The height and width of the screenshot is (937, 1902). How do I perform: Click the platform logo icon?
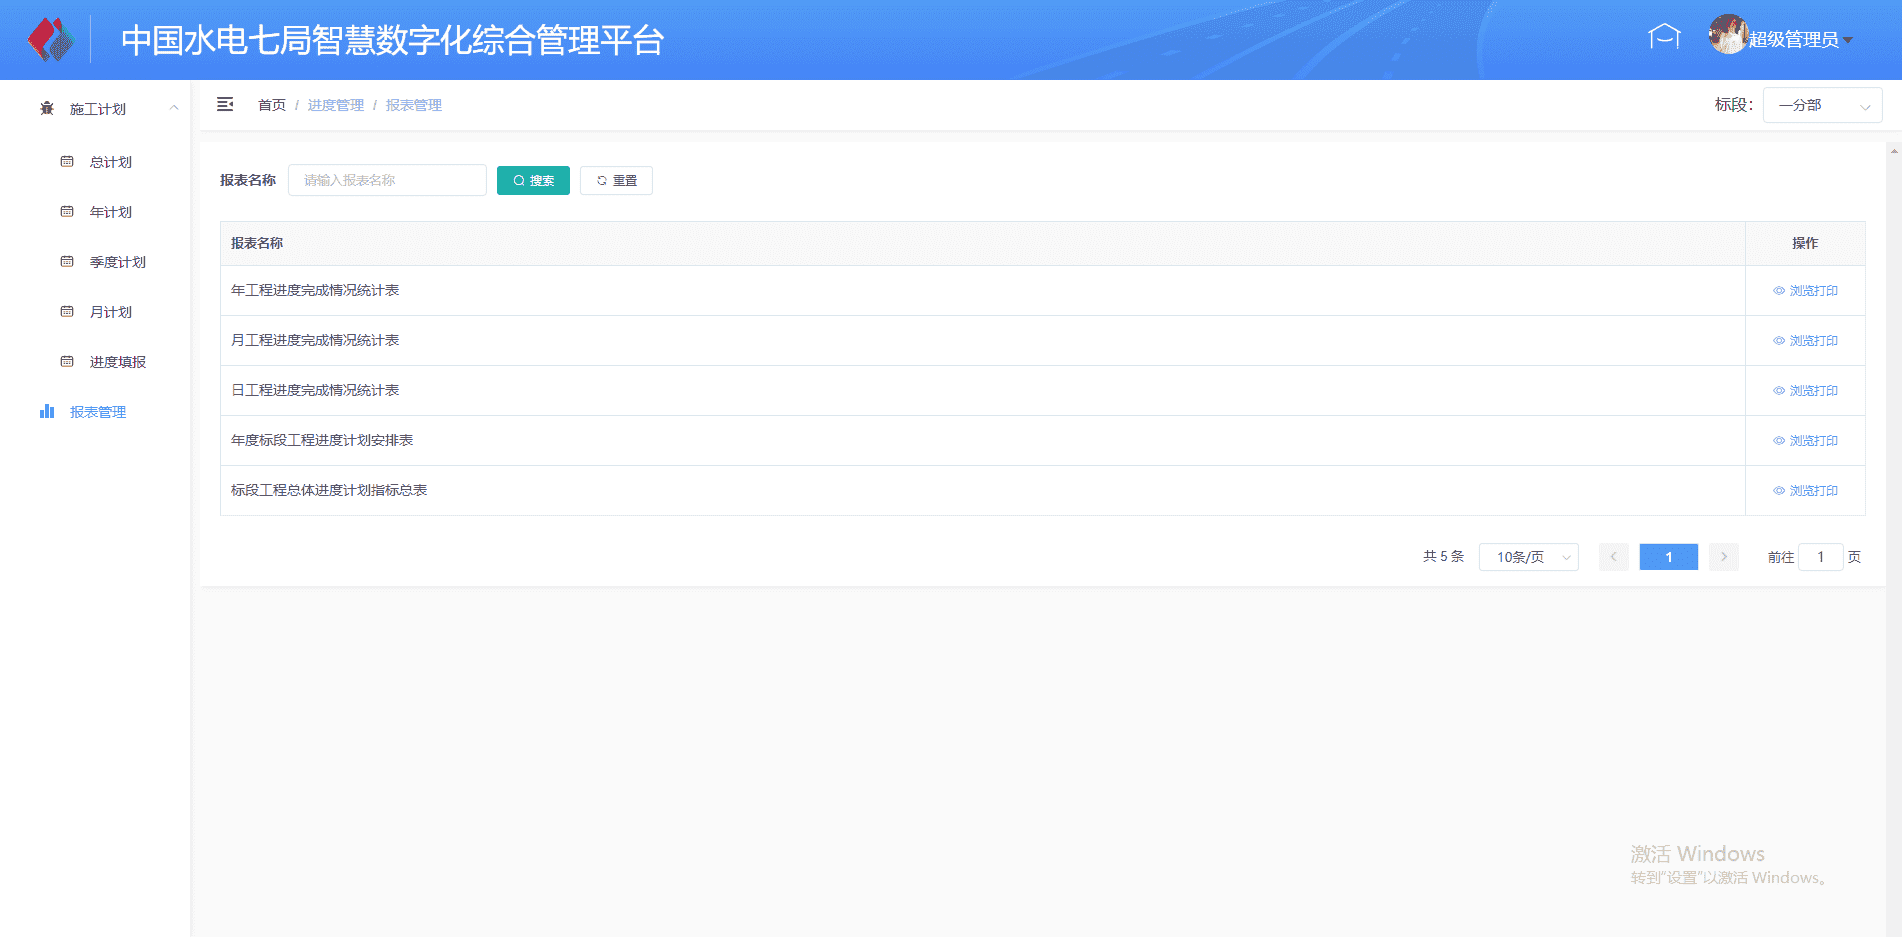(50, 40)
